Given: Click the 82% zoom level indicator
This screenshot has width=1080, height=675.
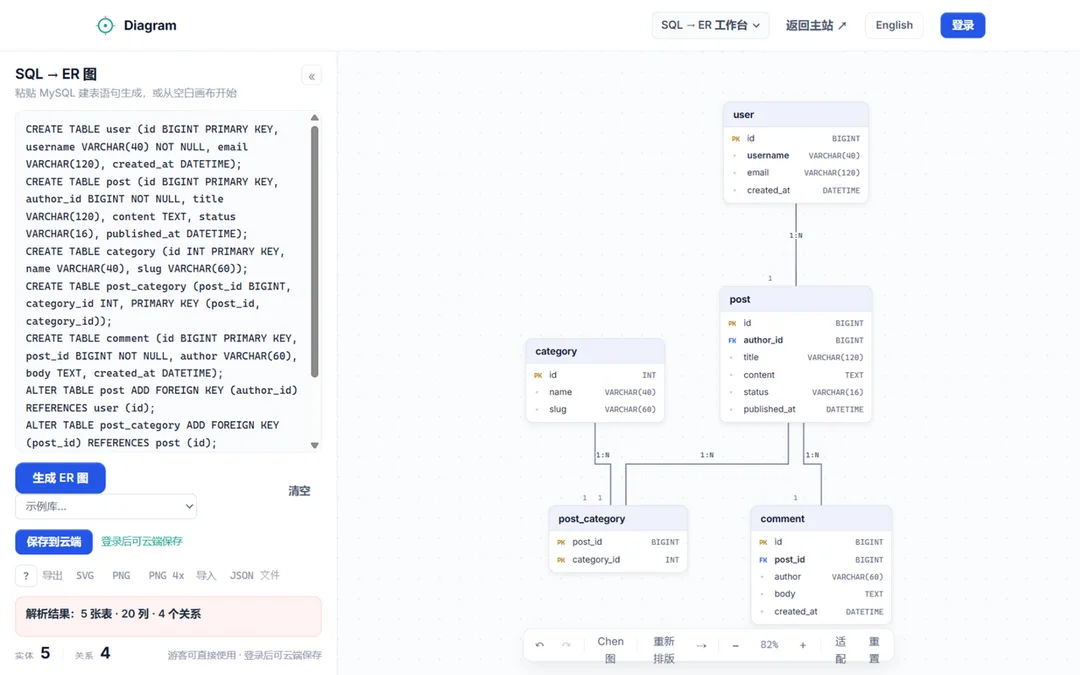Looking at the screenshot, I should (x=769, y=645).
